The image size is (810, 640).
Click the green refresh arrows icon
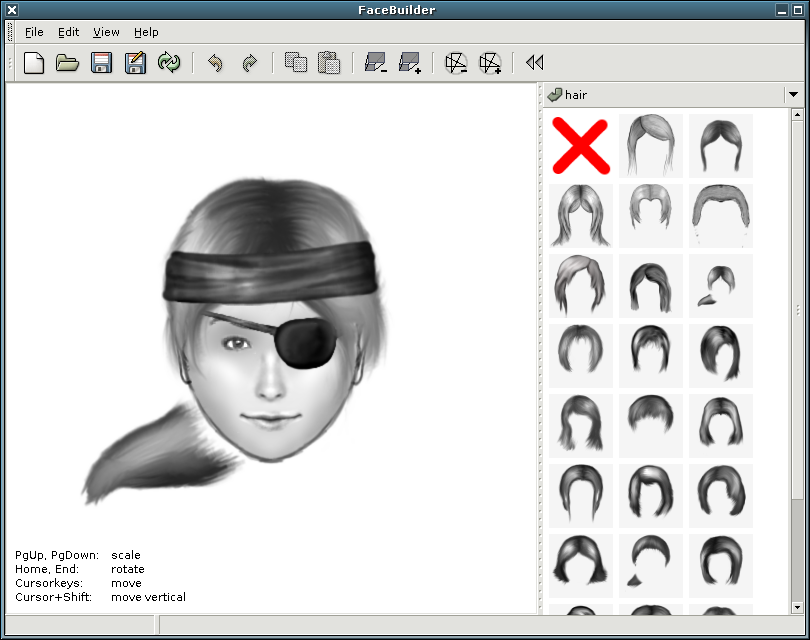[x=169, y=63]
